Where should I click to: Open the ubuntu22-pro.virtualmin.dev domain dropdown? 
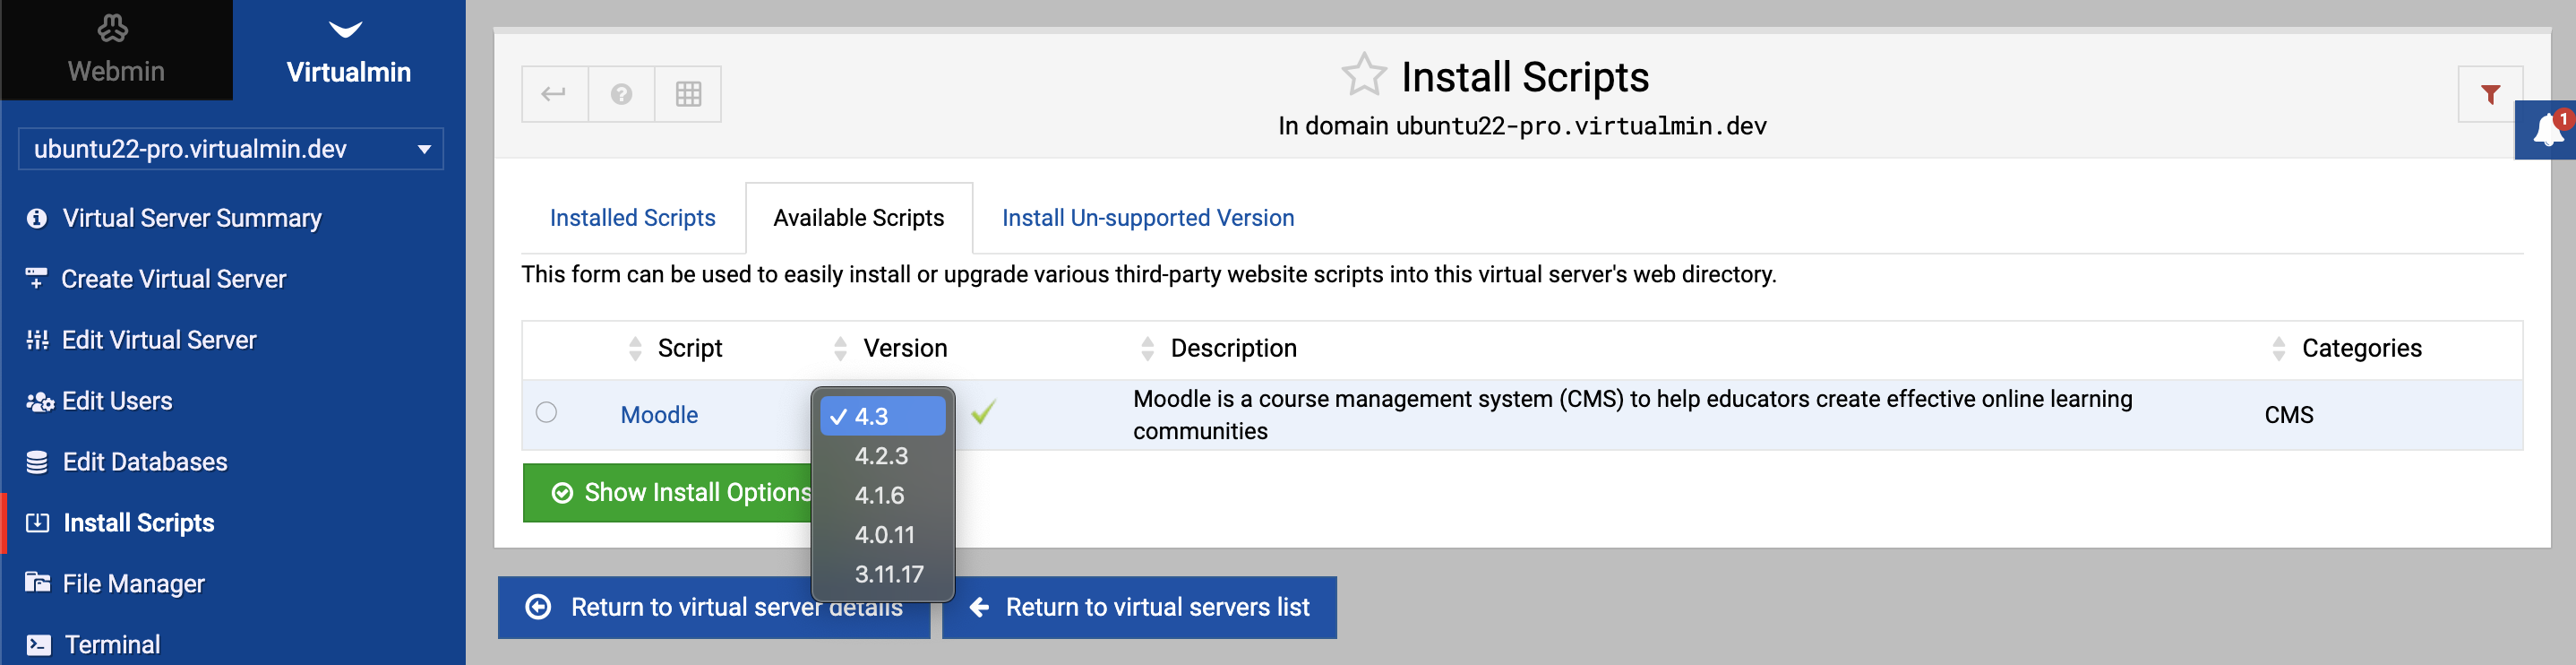tap(231, 149)
